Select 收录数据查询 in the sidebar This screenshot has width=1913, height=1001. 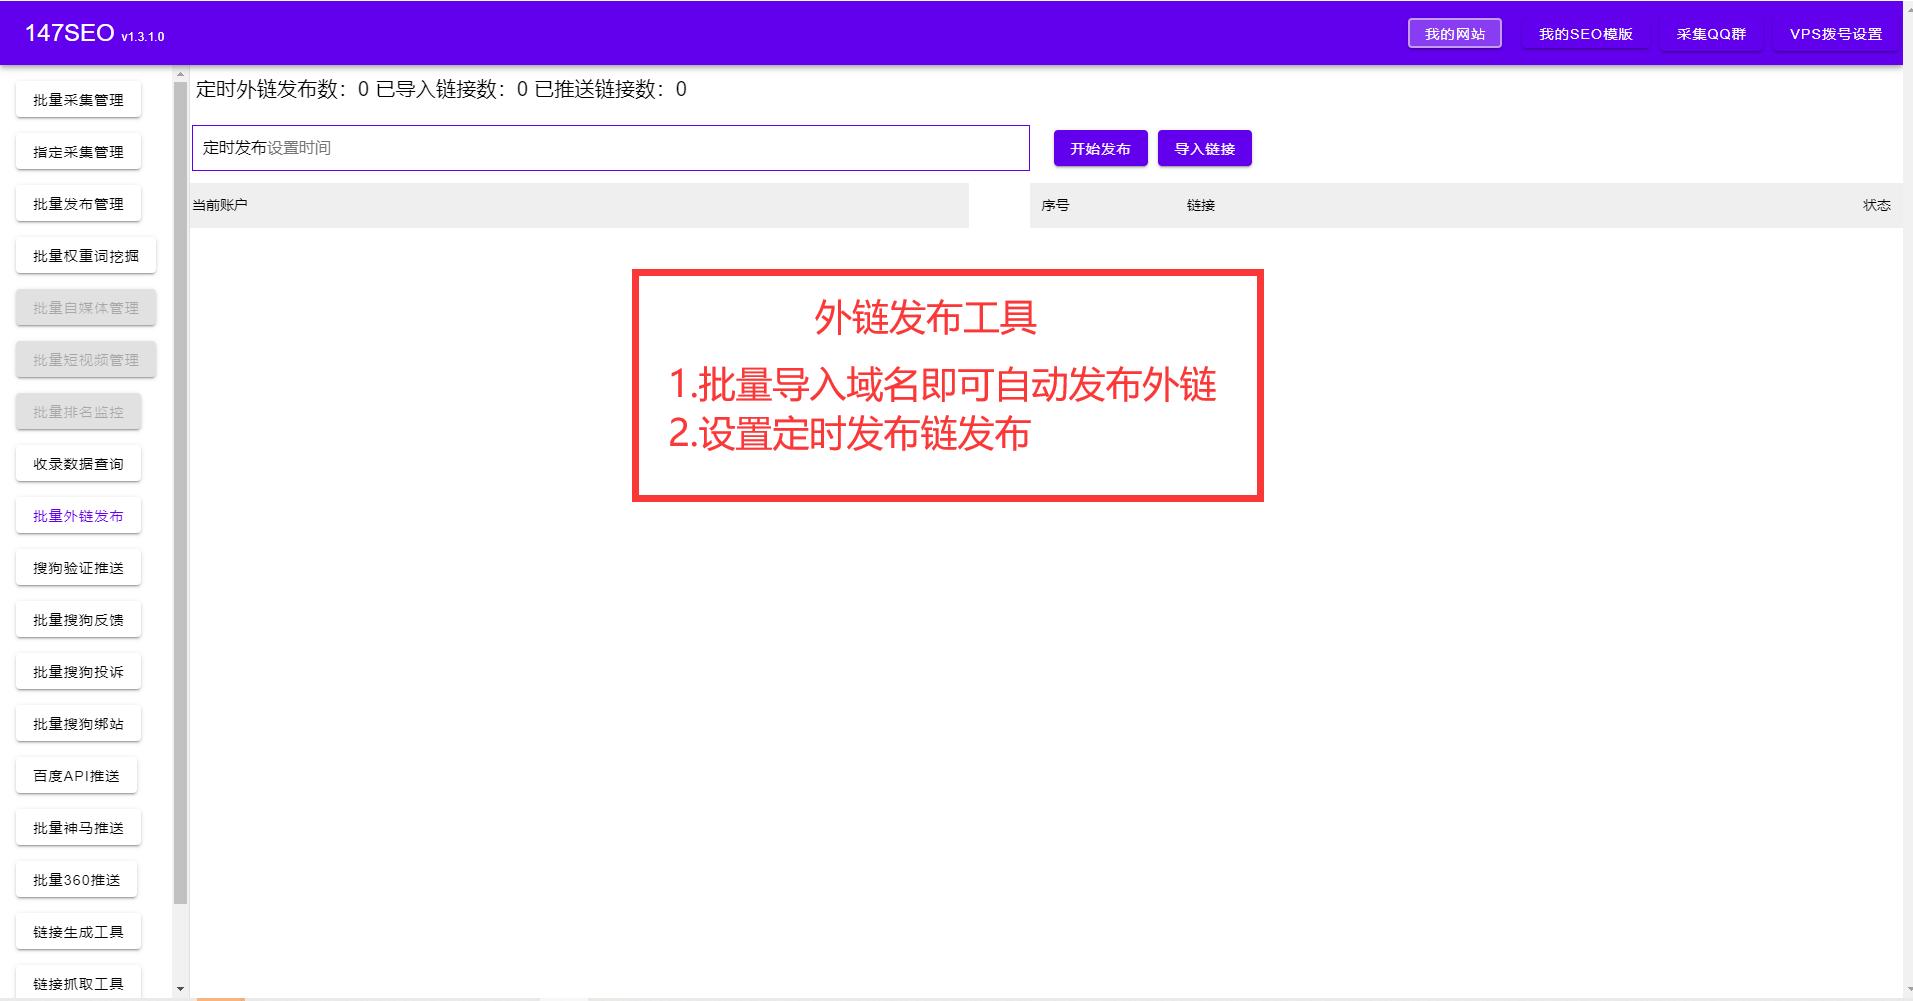click(78, 463)
